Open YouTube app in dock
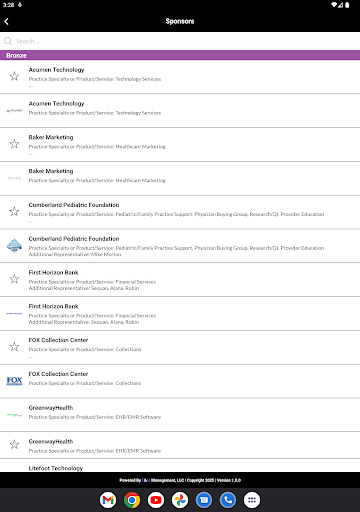The width and height of the screenshot is (360, 512). tap(156, 500)
